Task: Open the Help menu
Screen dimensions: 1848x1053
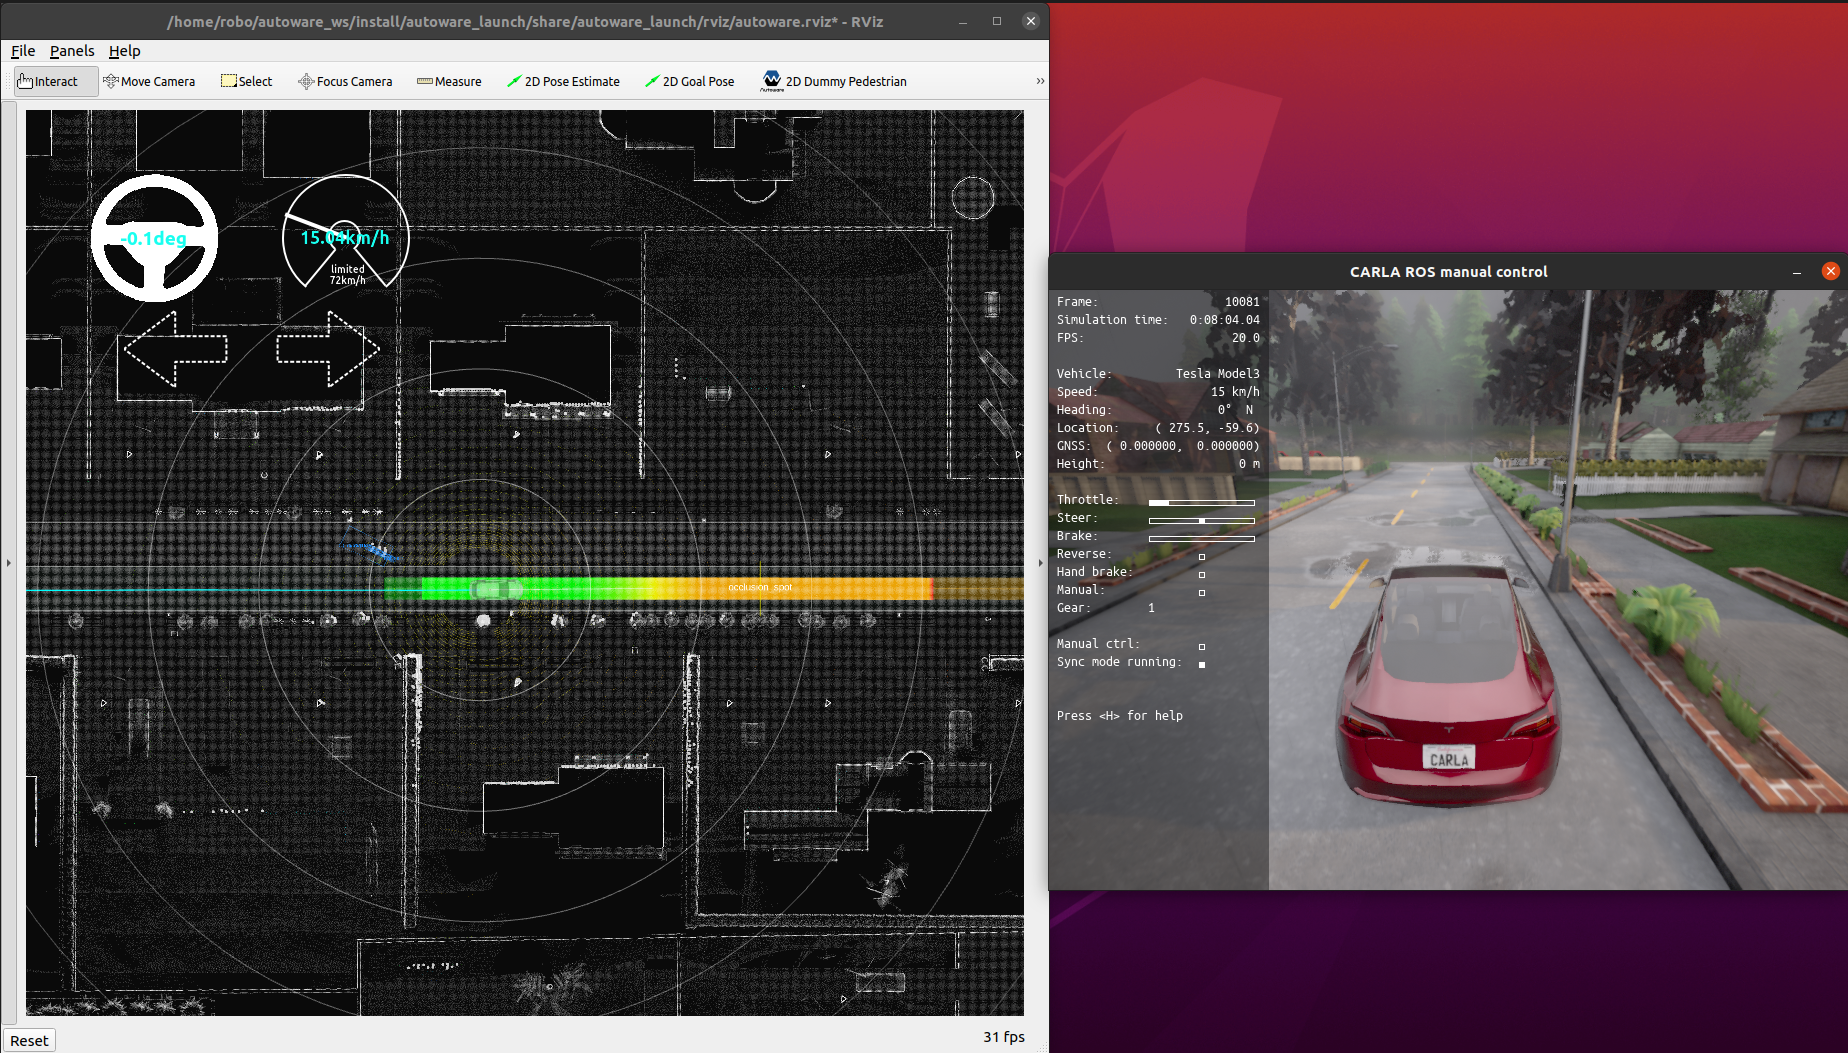Action: [x=125, y=51]
